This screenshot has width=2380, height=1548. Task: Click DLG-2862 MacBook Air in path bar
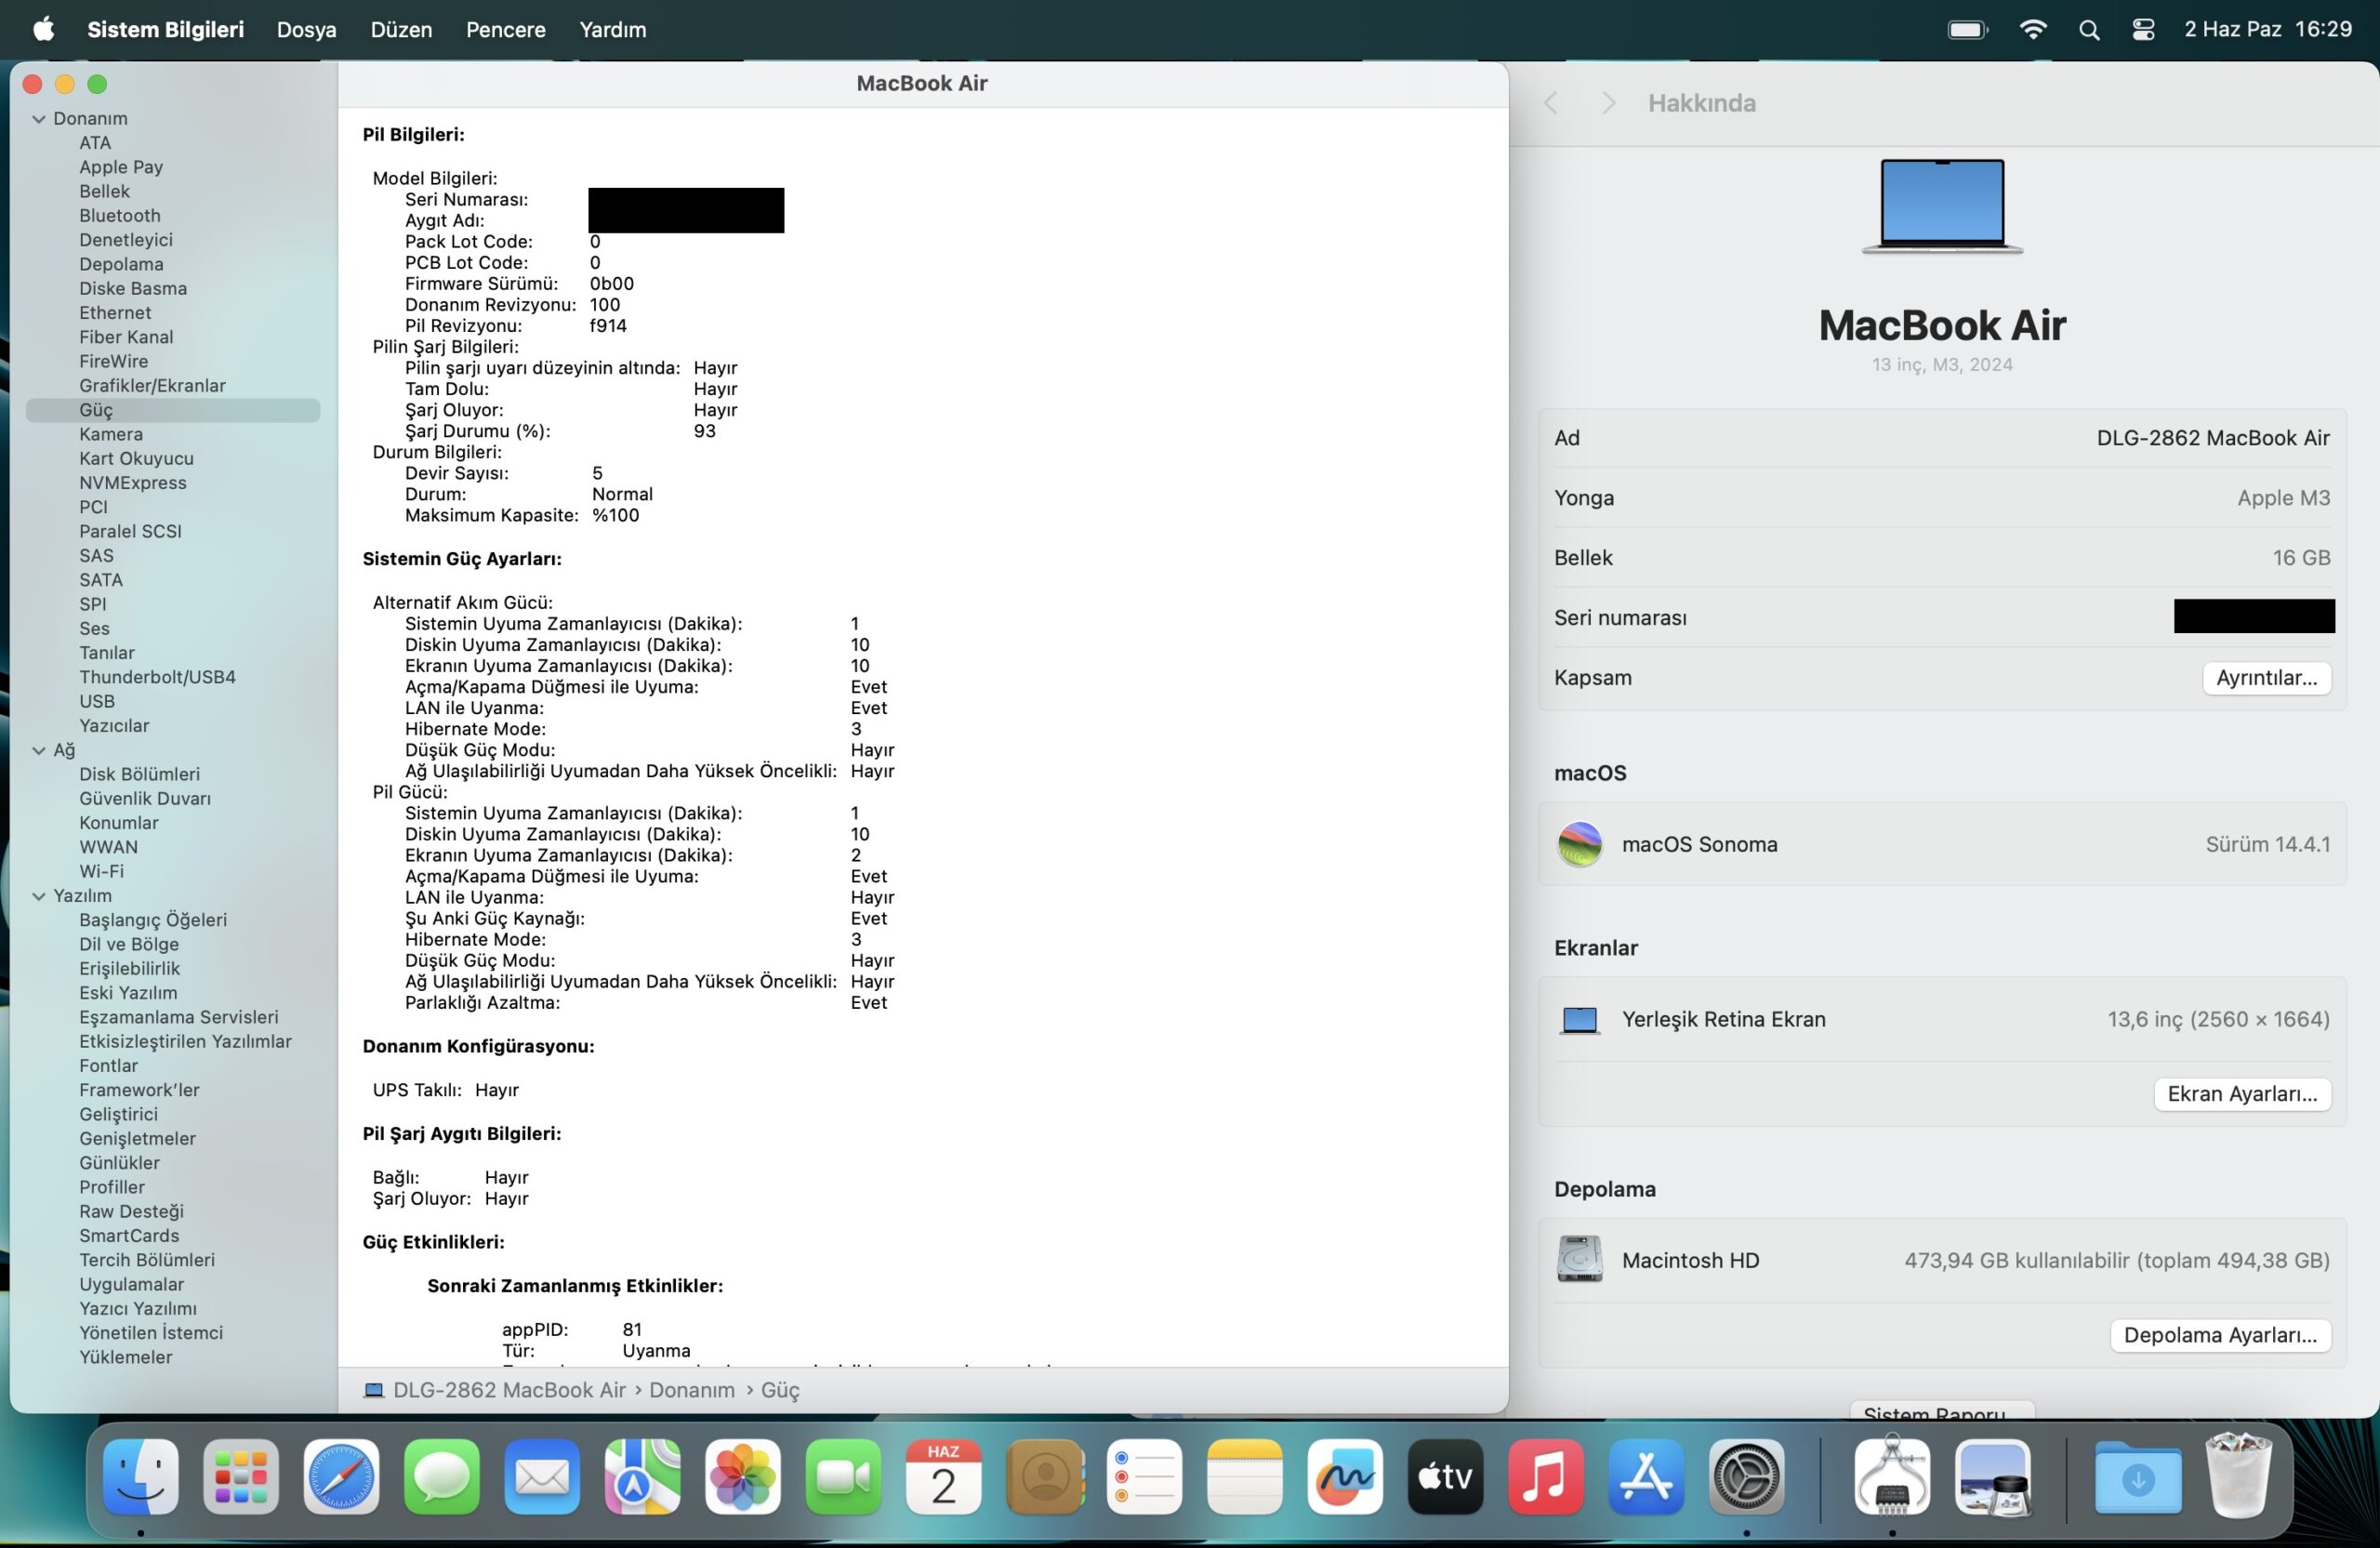pos(509,1390)
